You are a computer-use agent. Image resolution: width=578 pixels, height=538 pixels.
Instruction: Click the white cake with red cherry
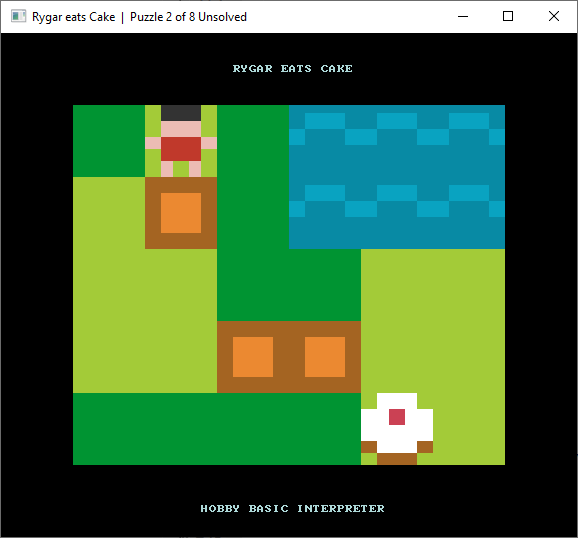click(x=397, y=428)
